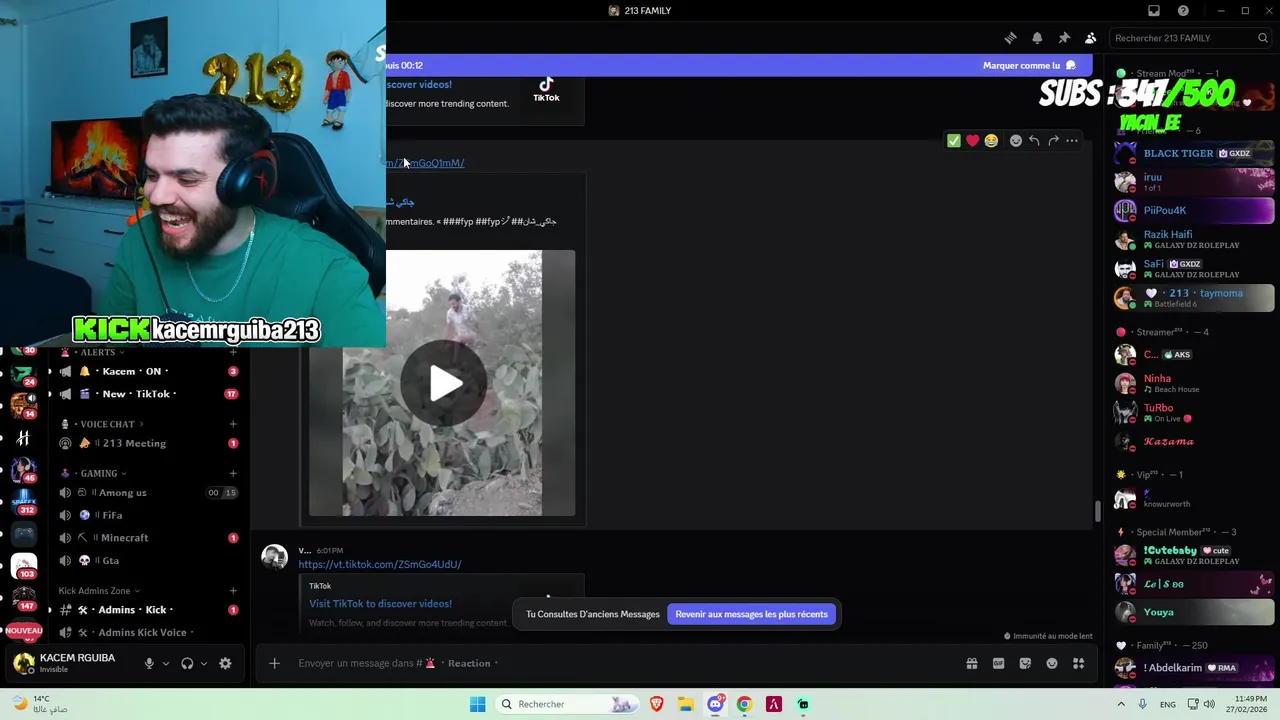Add a channel to VOICE CHAT category
The width and height of the screenshot is (1280, 720).
[x=233, y=424]
